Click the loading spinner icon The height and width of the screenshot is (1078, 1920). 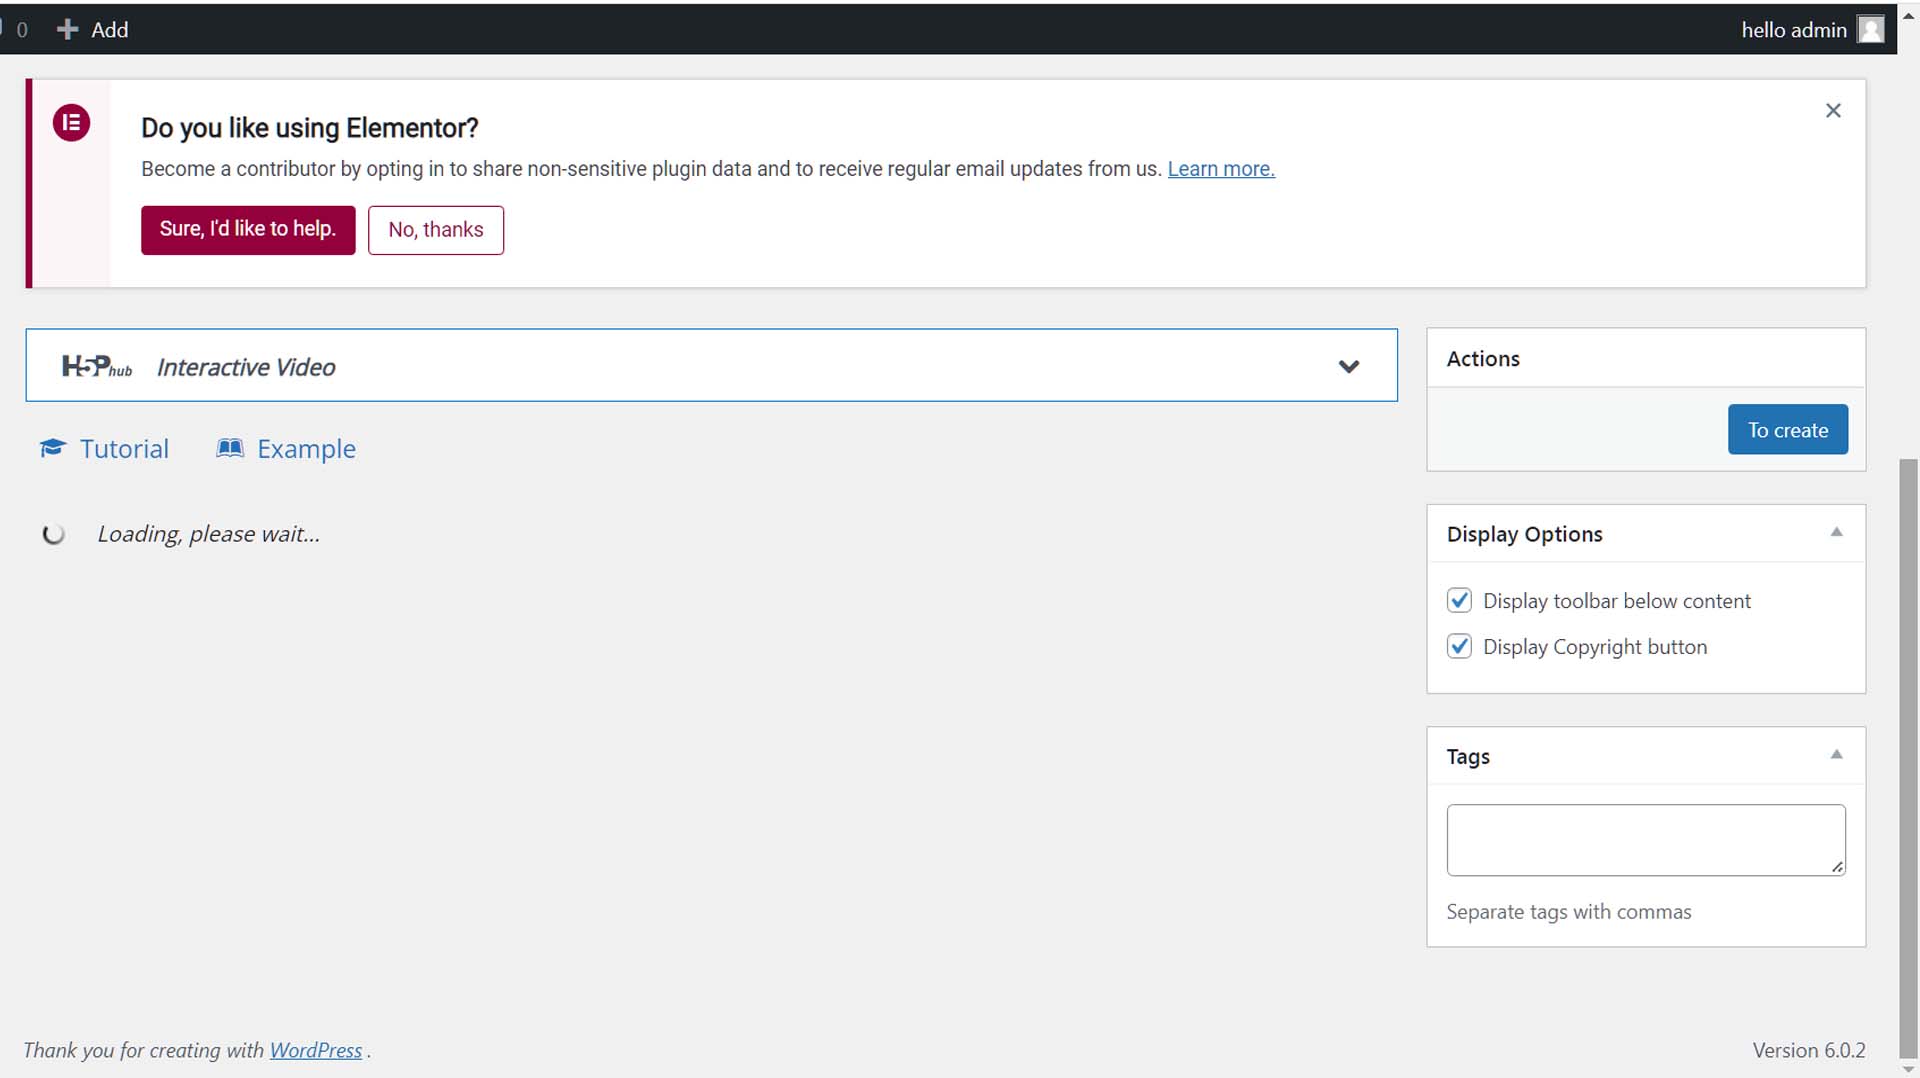[x=54, y=534]
